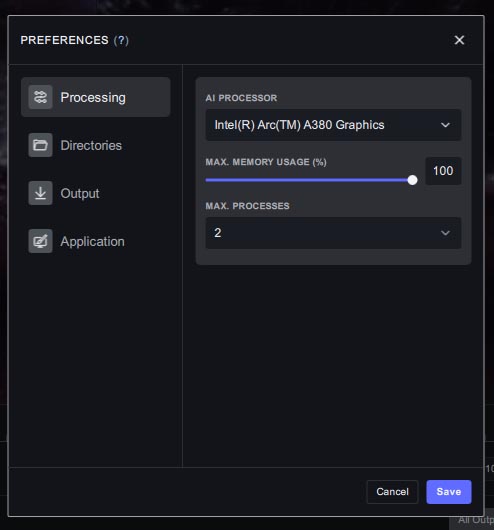Screen dimensions: 494x530
Task: Open the Output settings section
Action: (x=96, y=193)
